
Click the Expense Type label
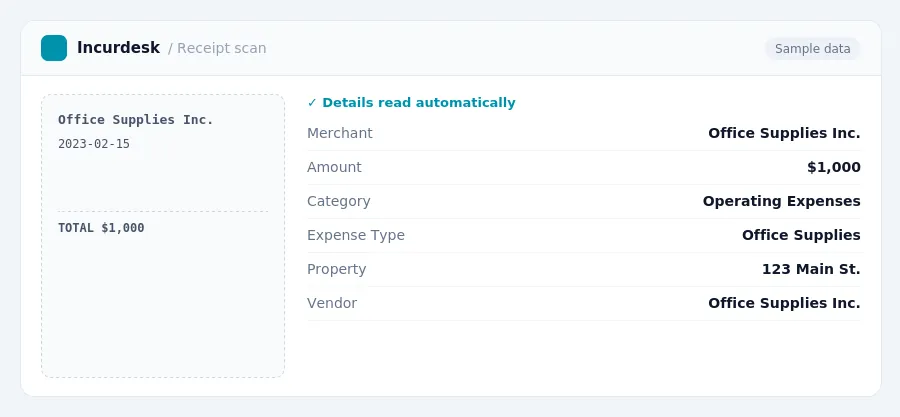click(x=356, y=235)
